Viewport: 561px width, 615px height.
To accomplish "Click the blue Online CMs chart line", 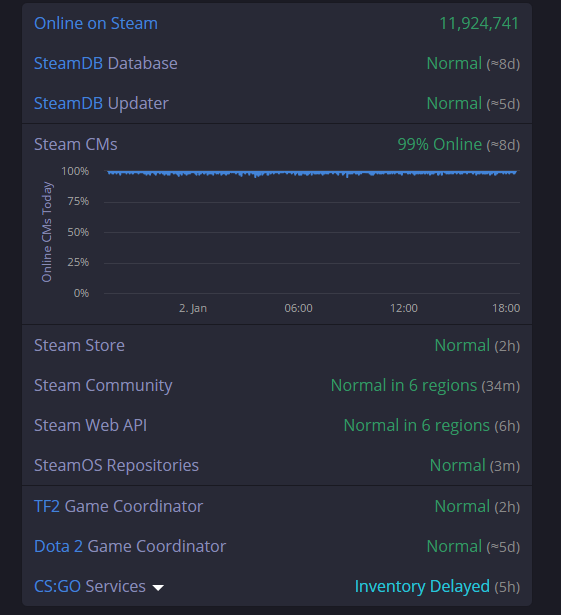I will click(312, 173).
